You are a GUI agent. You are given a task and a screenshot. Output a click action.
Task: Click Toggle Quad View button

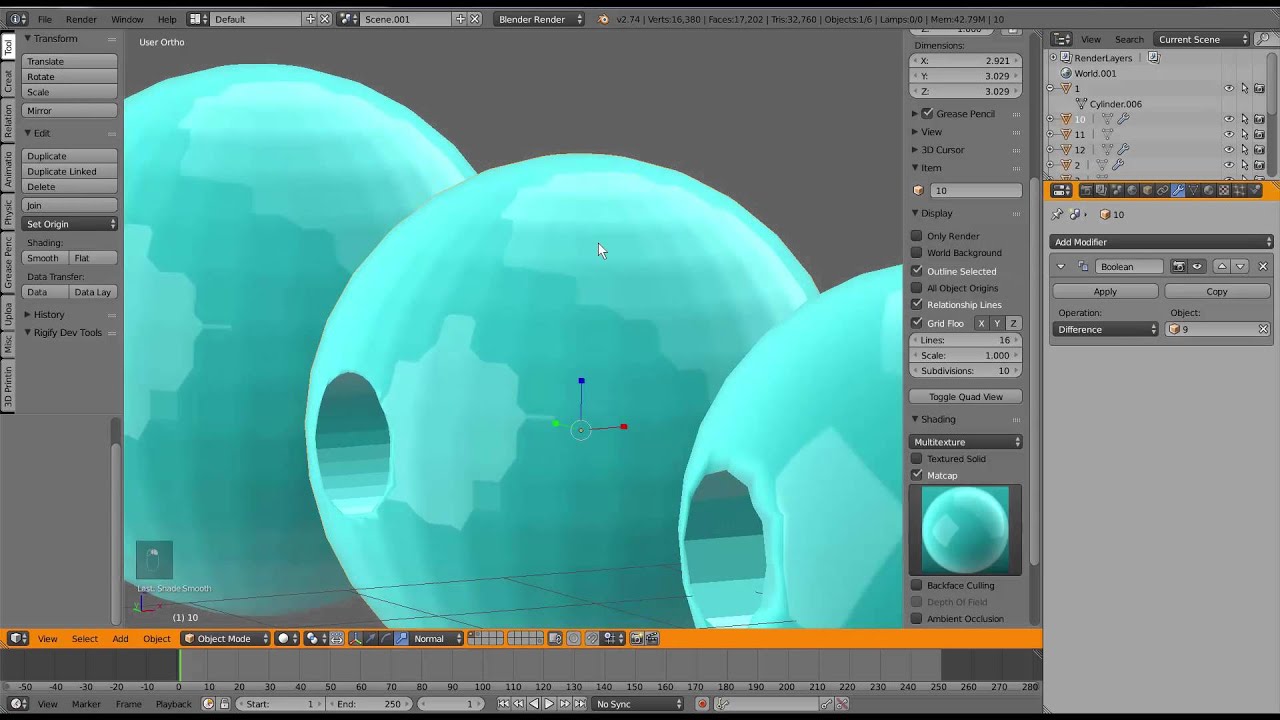(x=966, y=396)
